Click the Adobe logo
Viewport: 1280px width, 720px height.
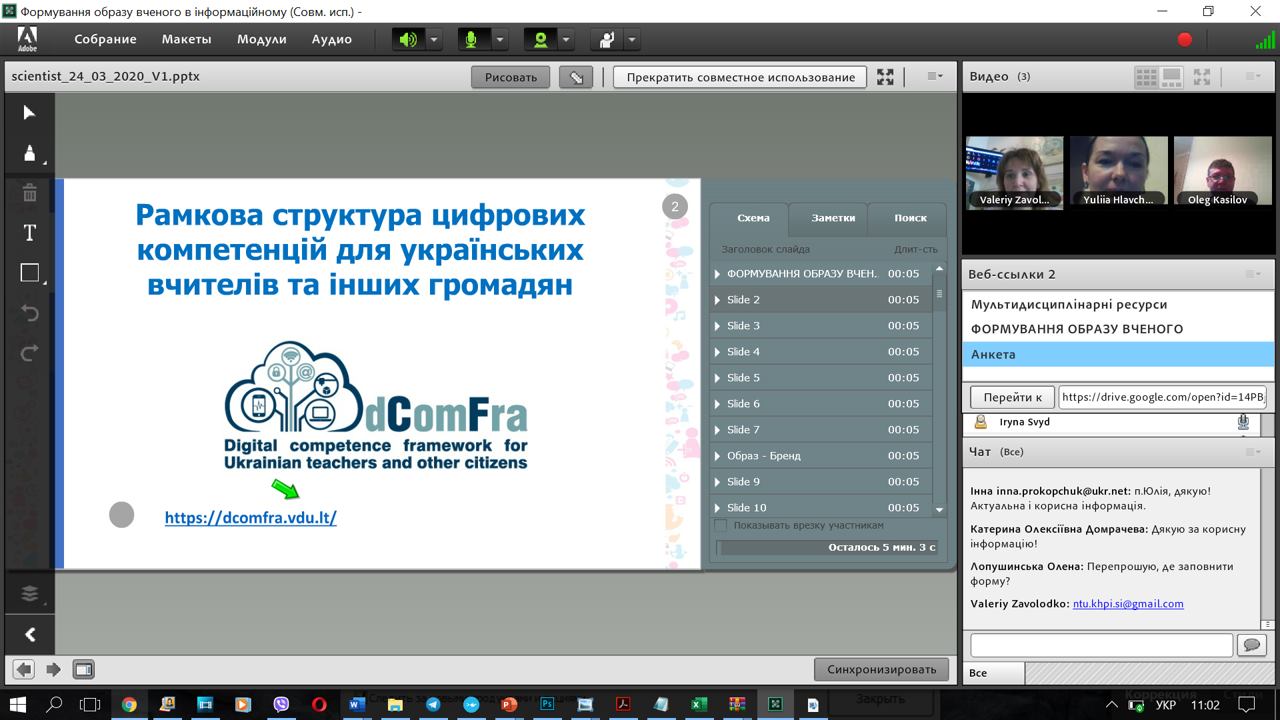28,39
